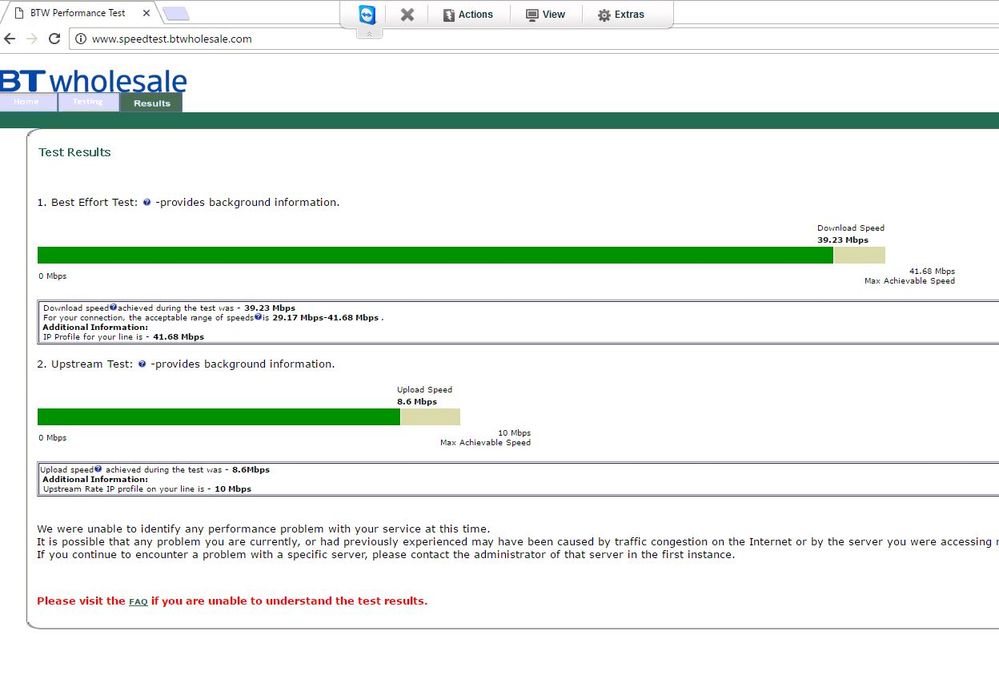999x684 pixels.
Task: Click 'We were unable to identify' message
Action: 263,529
